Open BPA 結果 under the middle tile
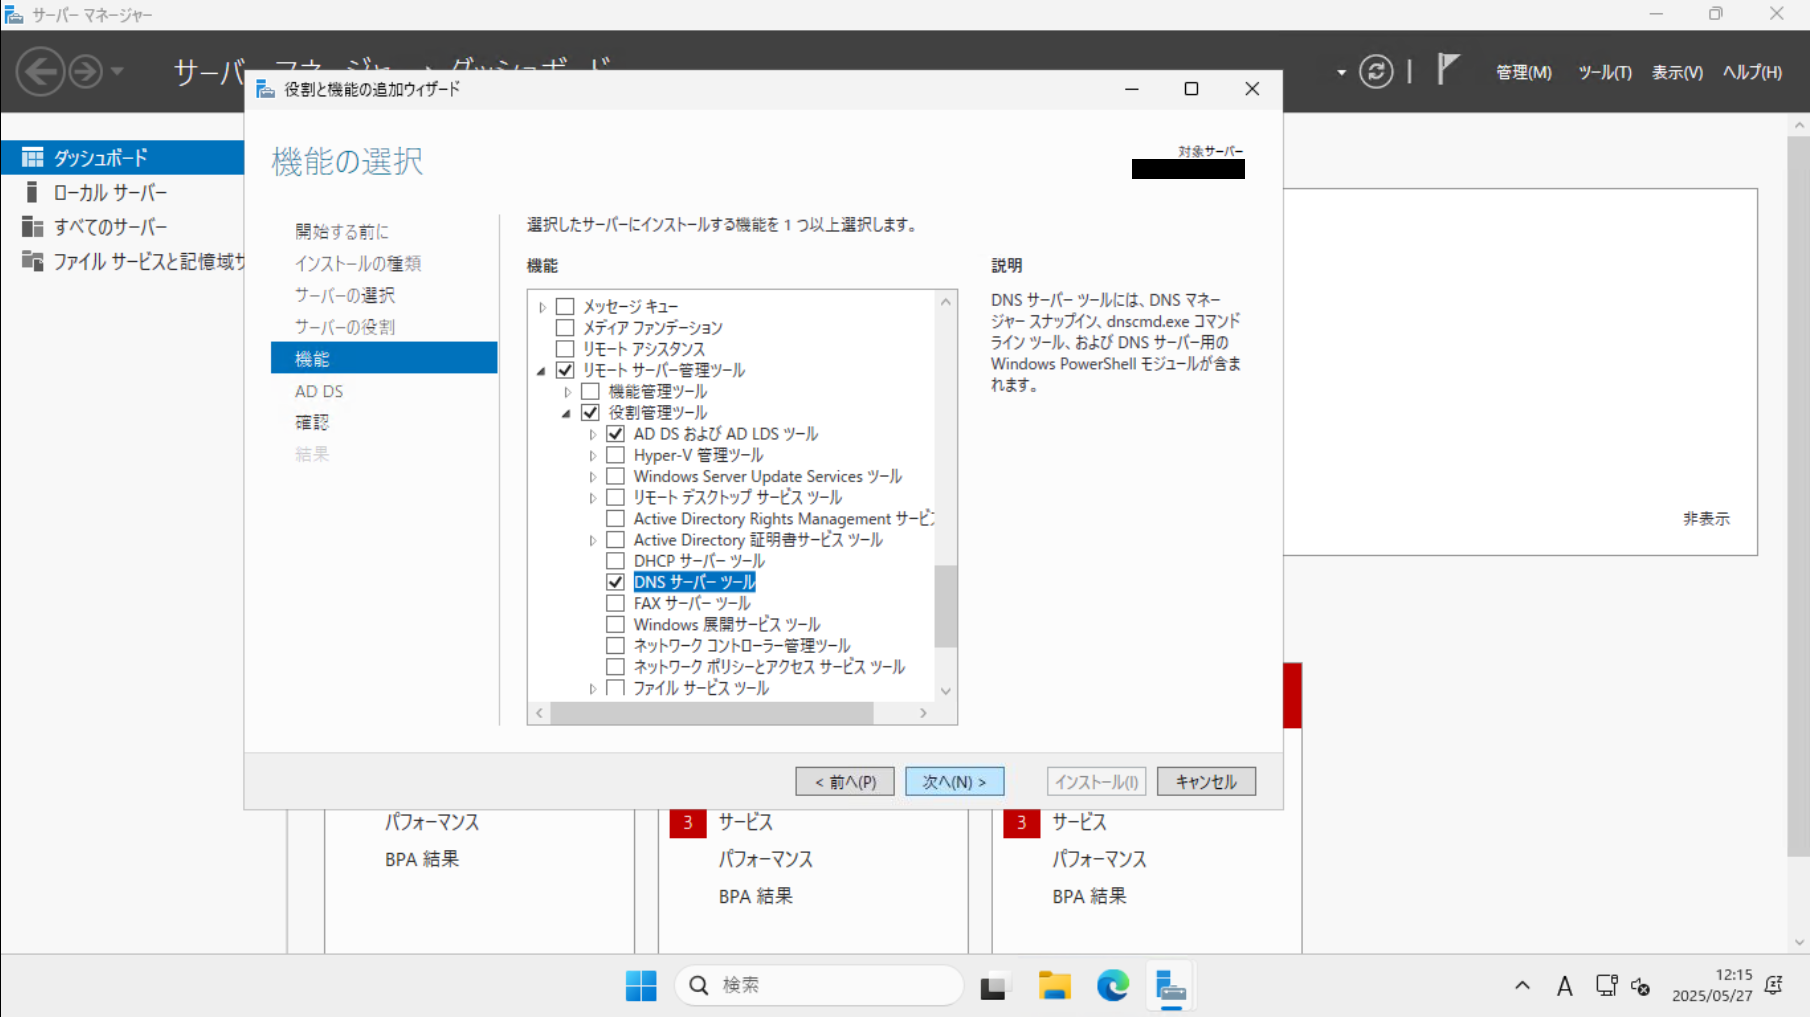The image size is (1810, 1017). pyautogui.click(x=755, y=896)
